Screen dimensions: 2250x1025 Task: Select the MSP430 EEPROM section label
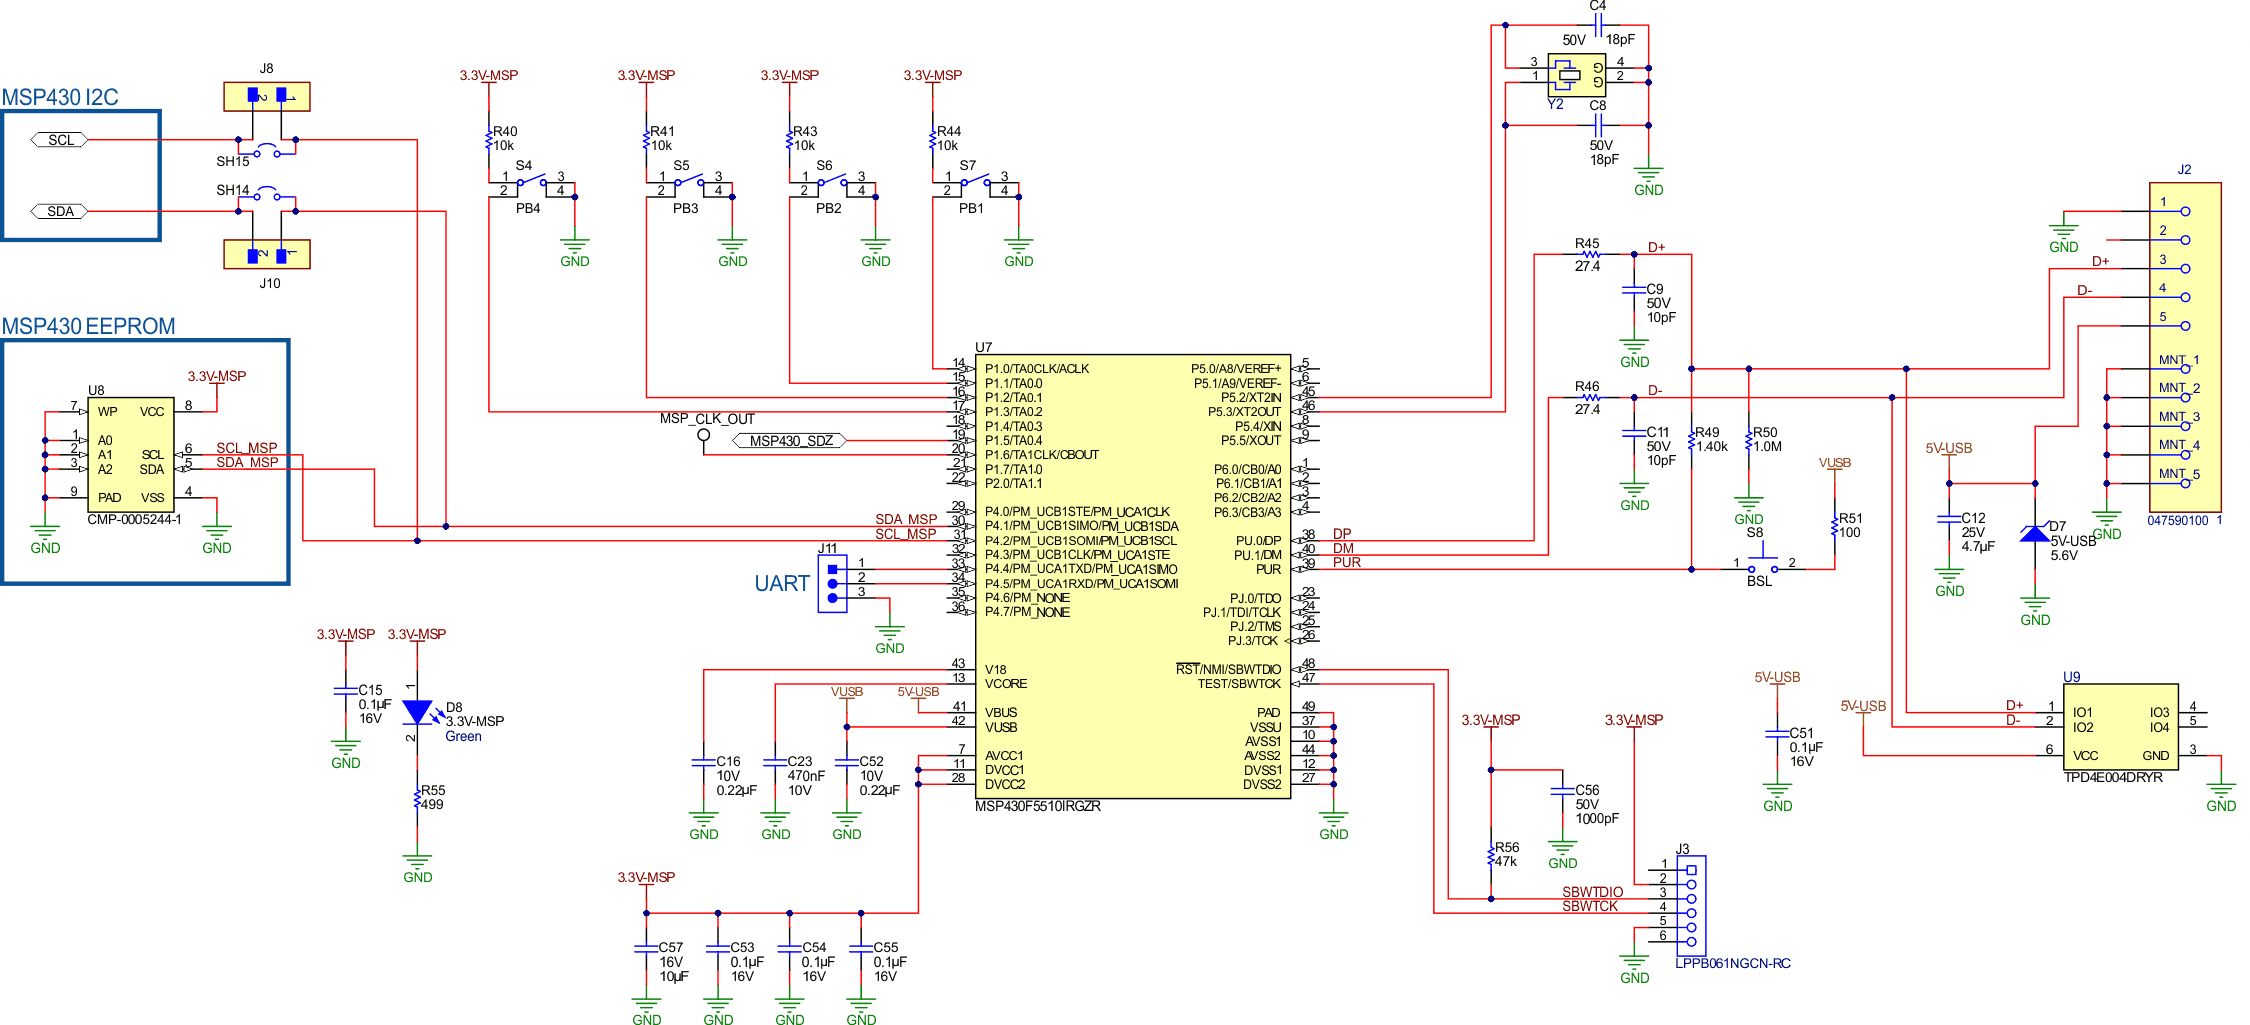click(89, 326)
